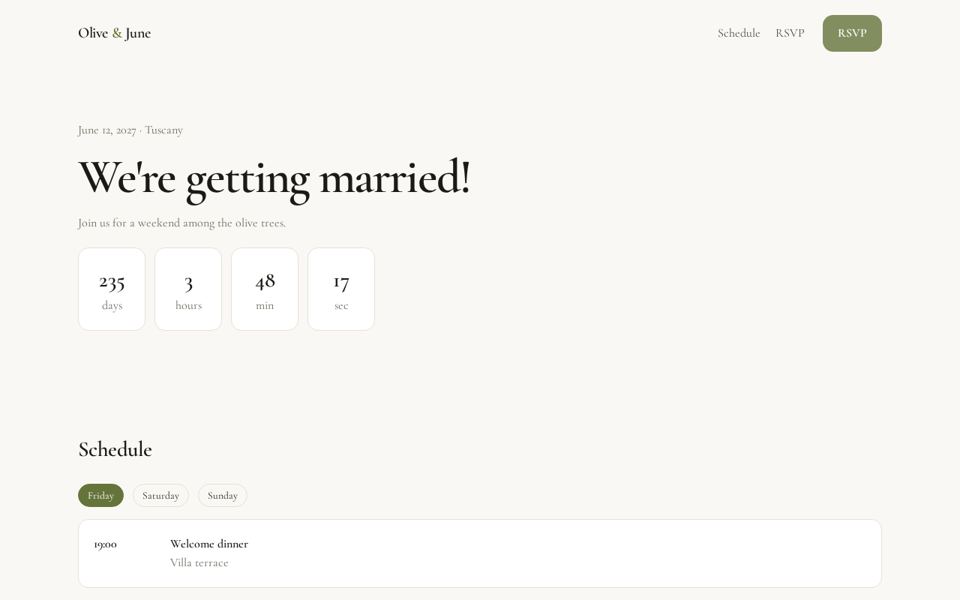The image size is (960, 600).
Task: Open the Olive & June home logo
Action: point(114,33)
